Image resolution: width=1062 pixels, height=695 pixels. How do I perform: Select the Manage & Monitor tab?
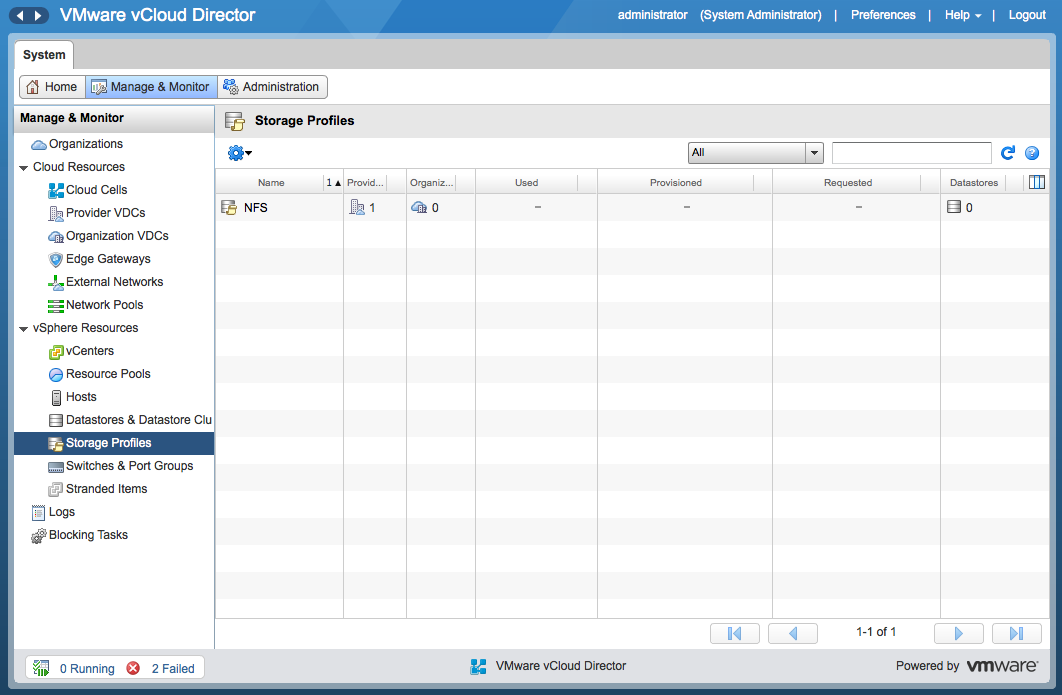pos(151,87)
